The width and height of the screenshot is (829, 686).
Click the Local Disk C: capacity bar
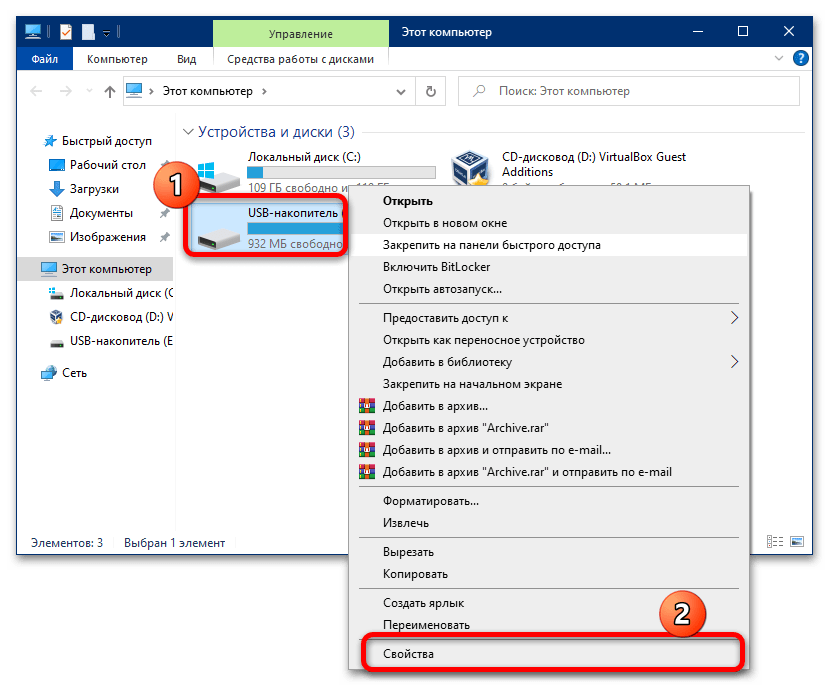[x=341, y=172]
